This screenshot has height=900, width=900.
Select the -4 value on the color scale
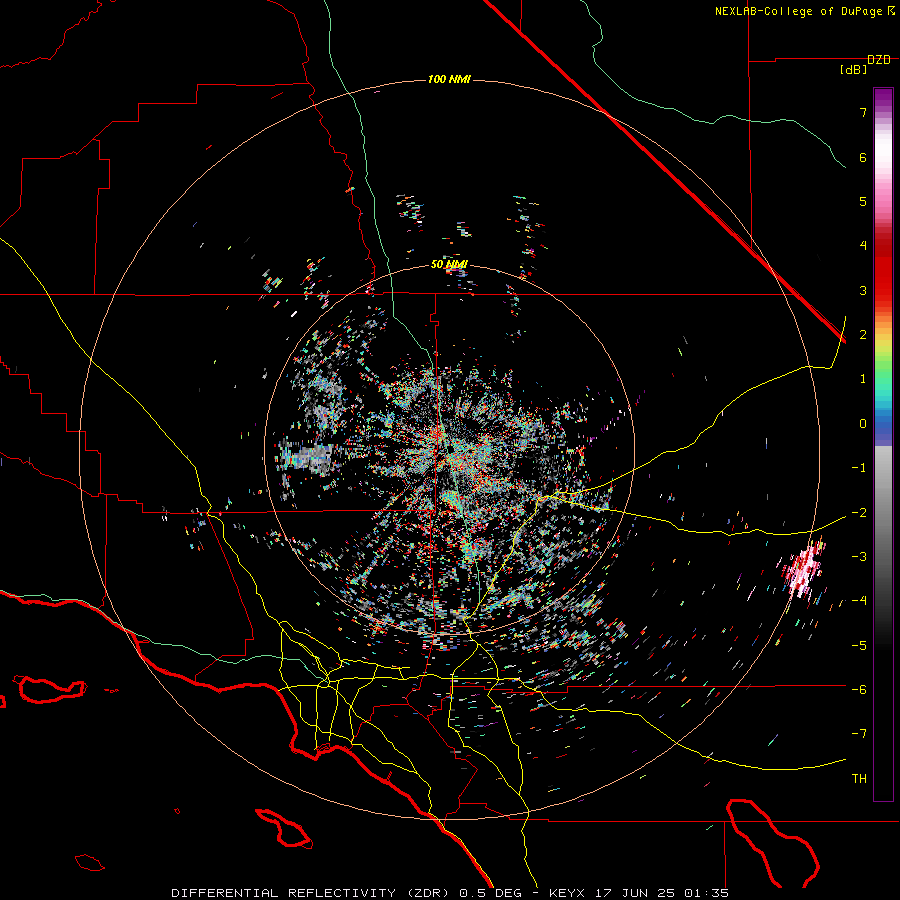(x=859, y=601)
